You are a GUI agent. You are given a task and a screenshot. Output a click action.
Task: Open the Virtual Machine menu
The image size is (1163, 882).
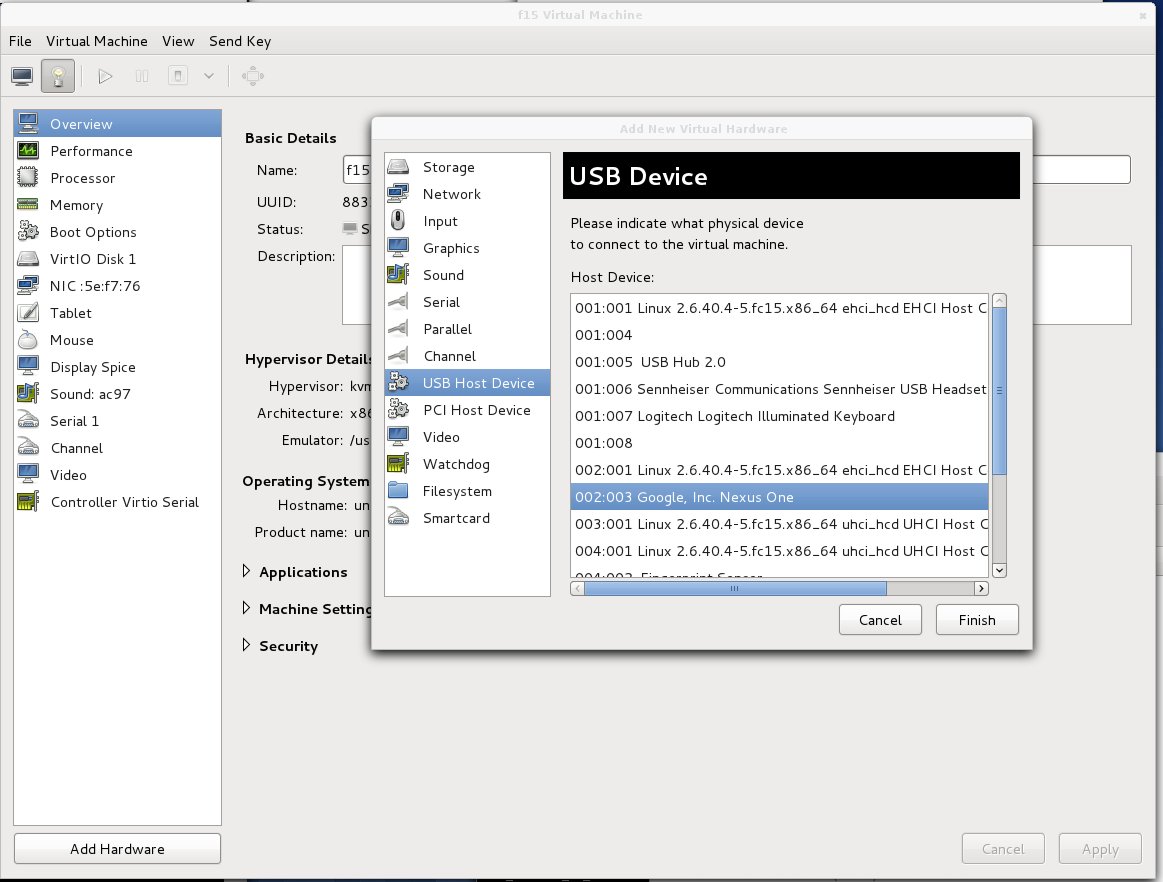(96, 42)
